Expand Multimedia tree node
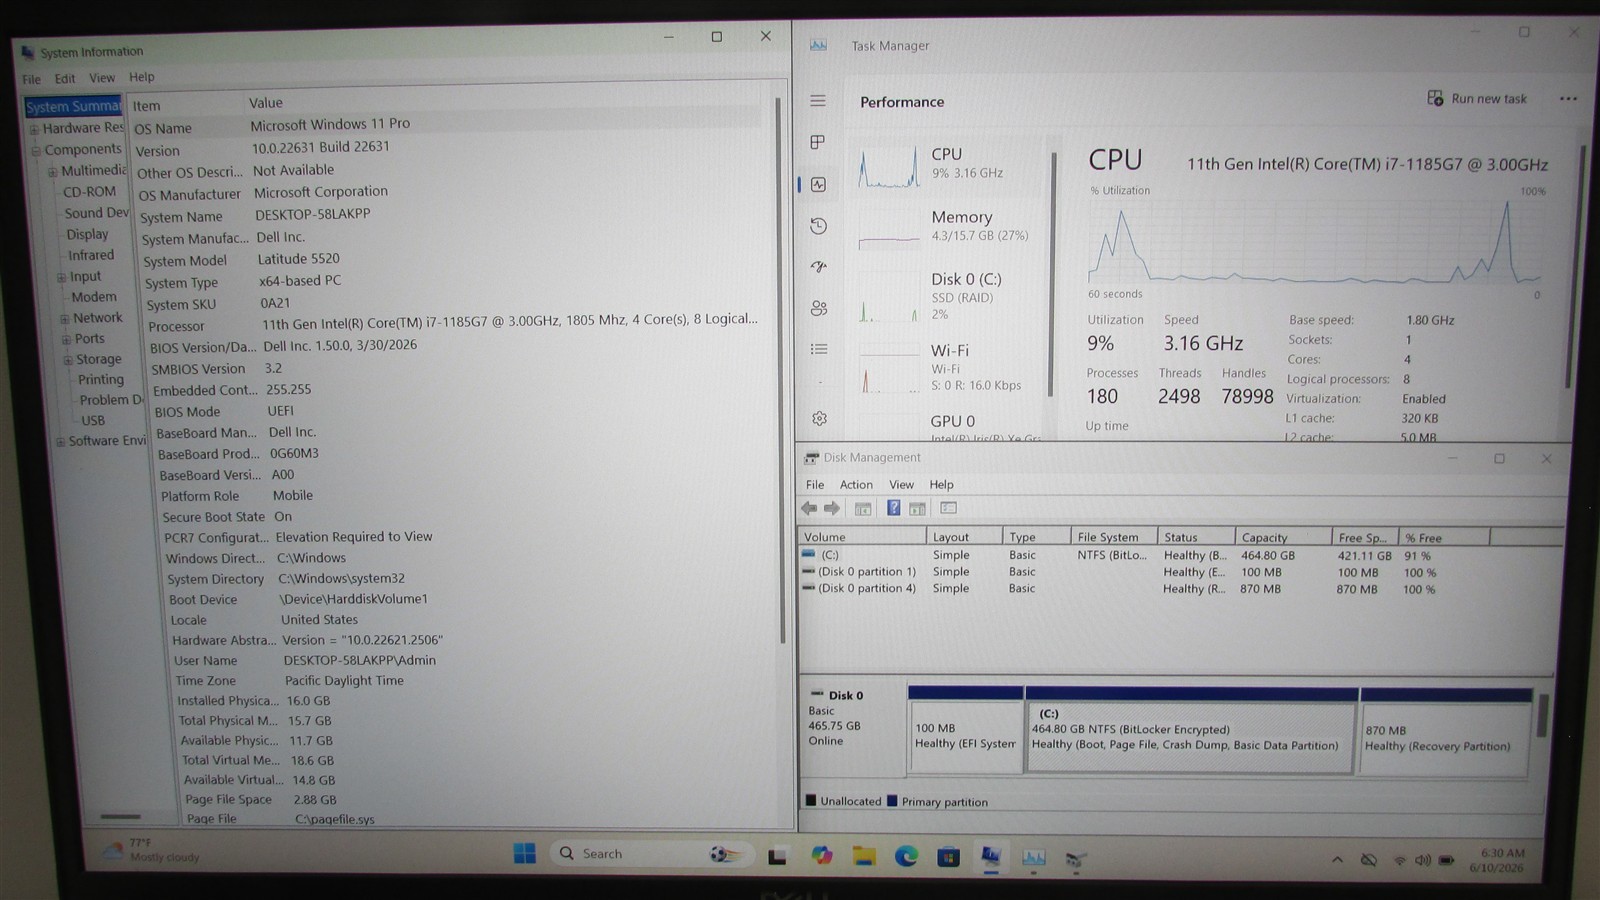Viewport: 1600px width, 900px height. tap(53, 172)
